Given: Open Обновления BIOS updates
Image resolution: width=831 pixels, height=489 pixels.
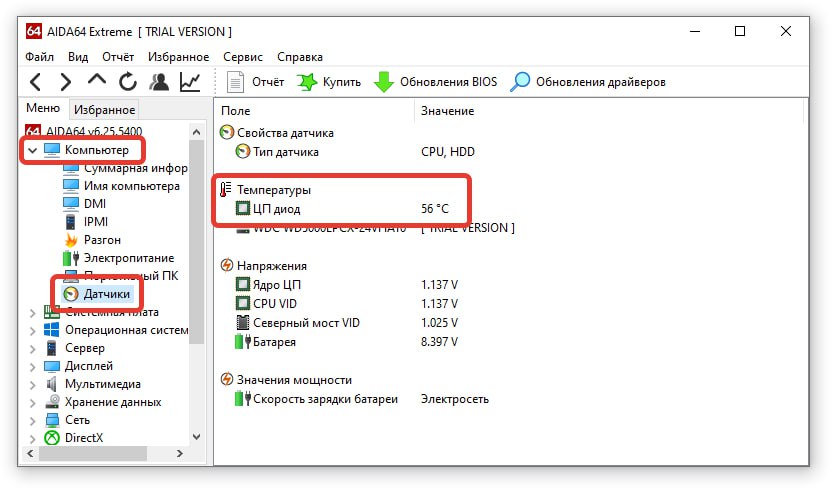Looking at the screenshot, I should pyautogui.click(x=437, y=82).
